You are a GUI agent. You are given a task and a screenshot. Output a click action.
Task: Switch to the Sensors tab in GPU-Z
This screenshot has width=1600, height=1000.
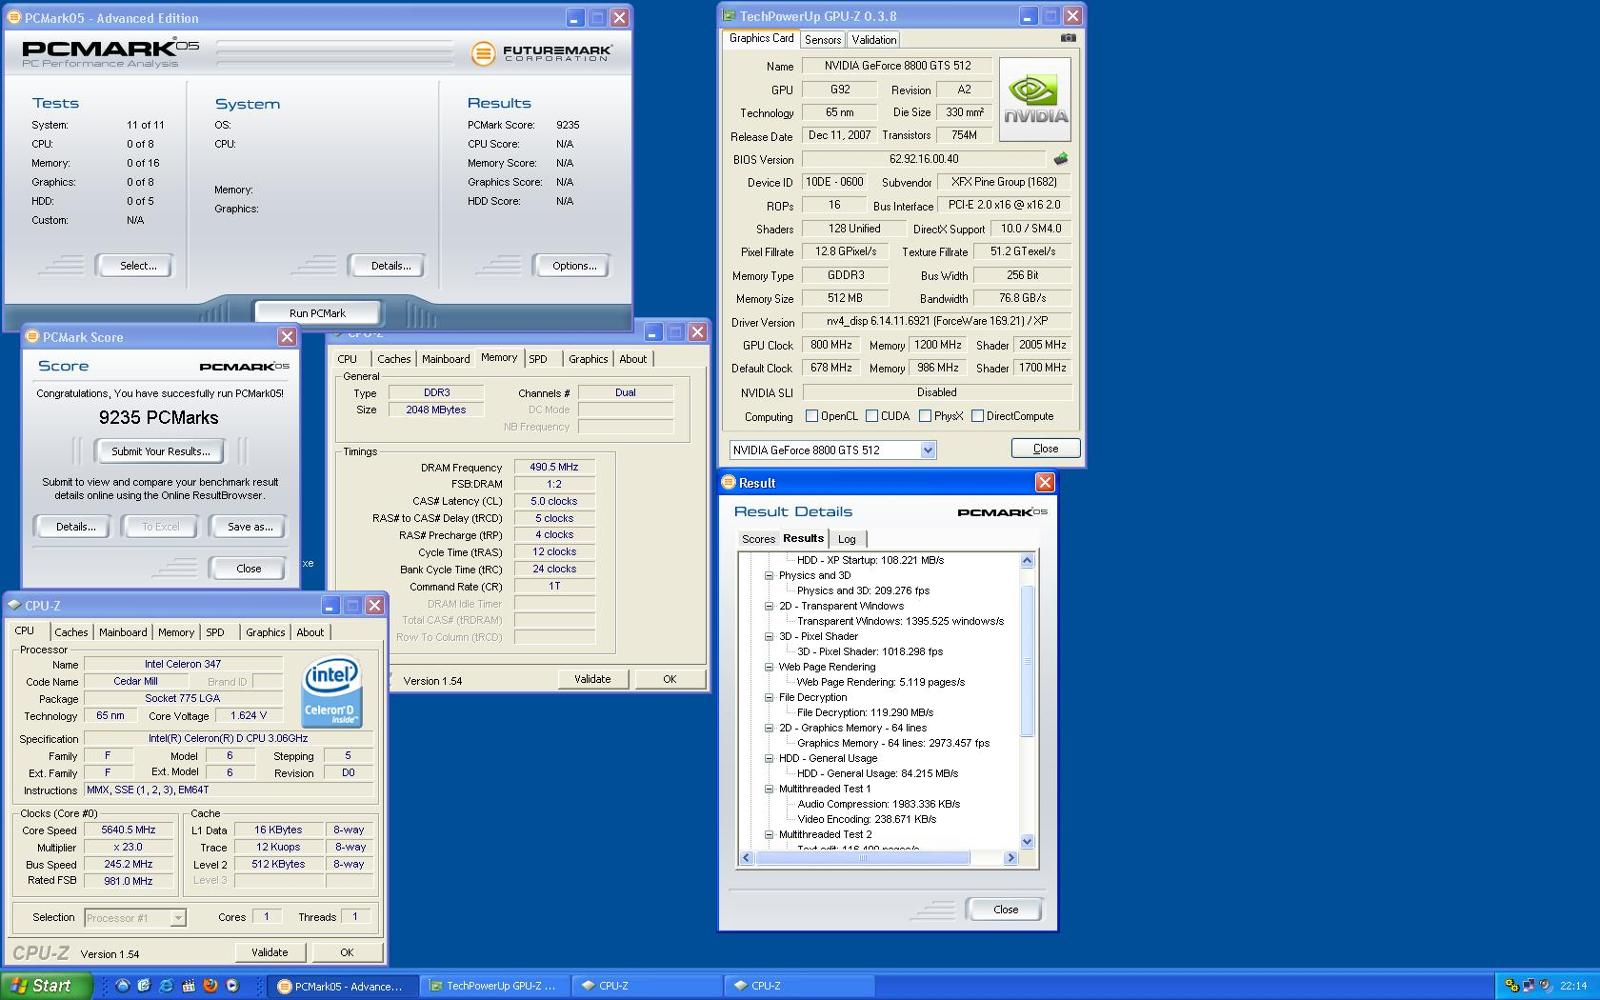(823, 40)
